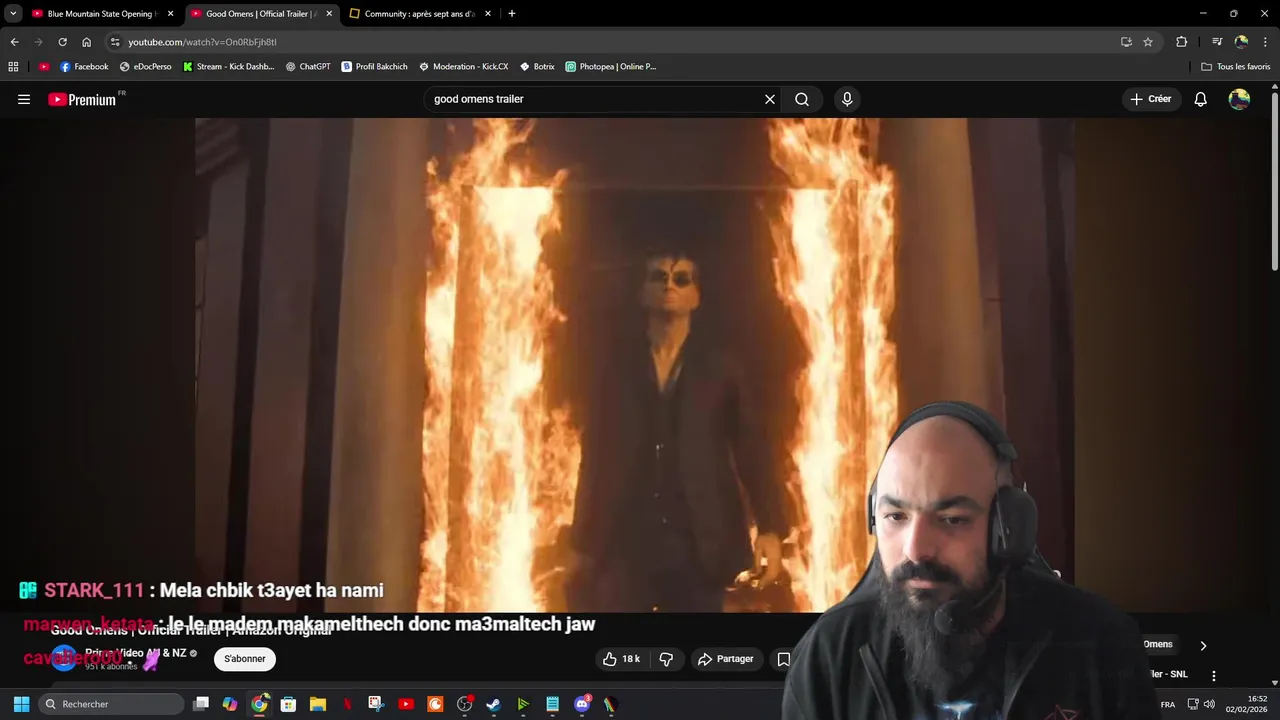View site information icon in address bar

point(115,42)
